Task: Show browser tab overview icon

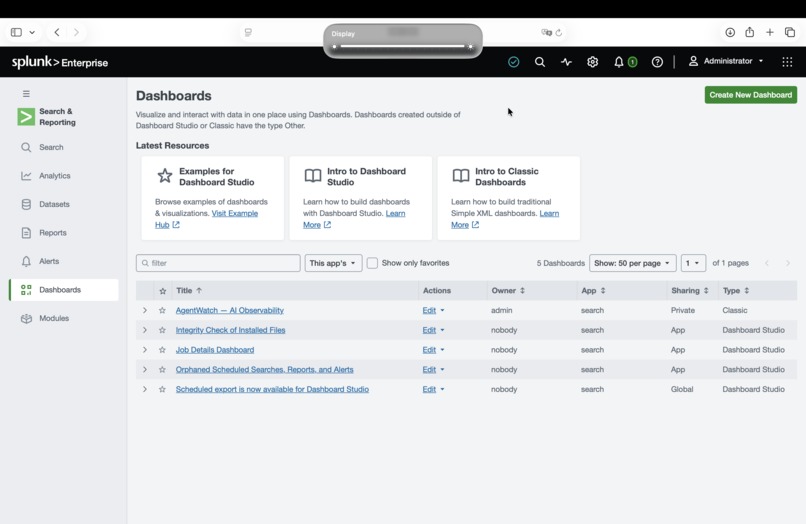Action: coord(790,32)
